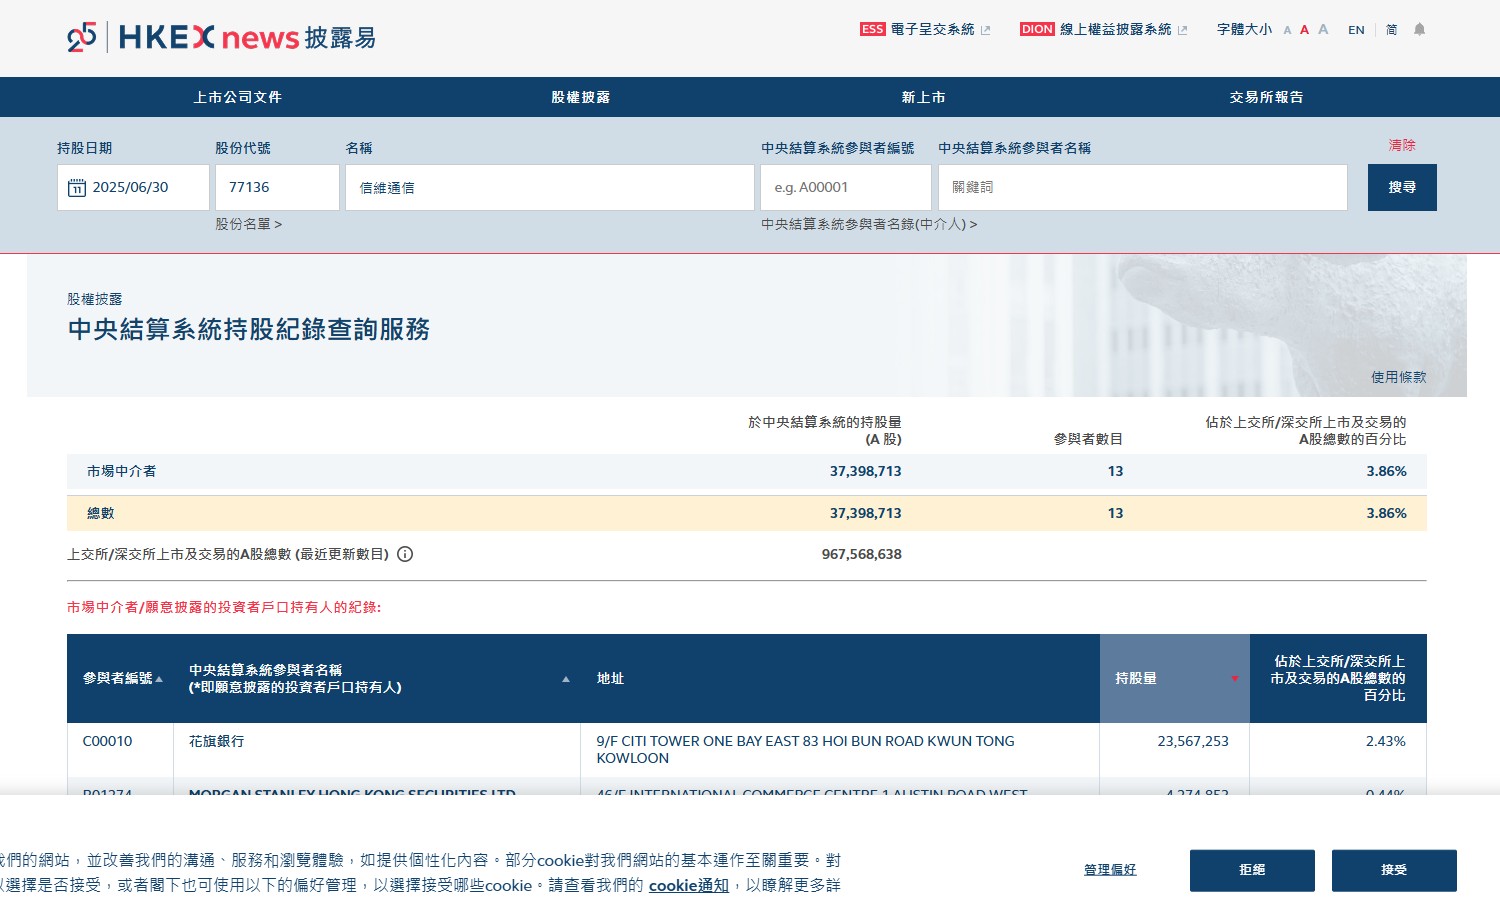1500x903 pixels.
Task: Switch to Simplified Chinese 简
Action: (x=1391, y=30)
